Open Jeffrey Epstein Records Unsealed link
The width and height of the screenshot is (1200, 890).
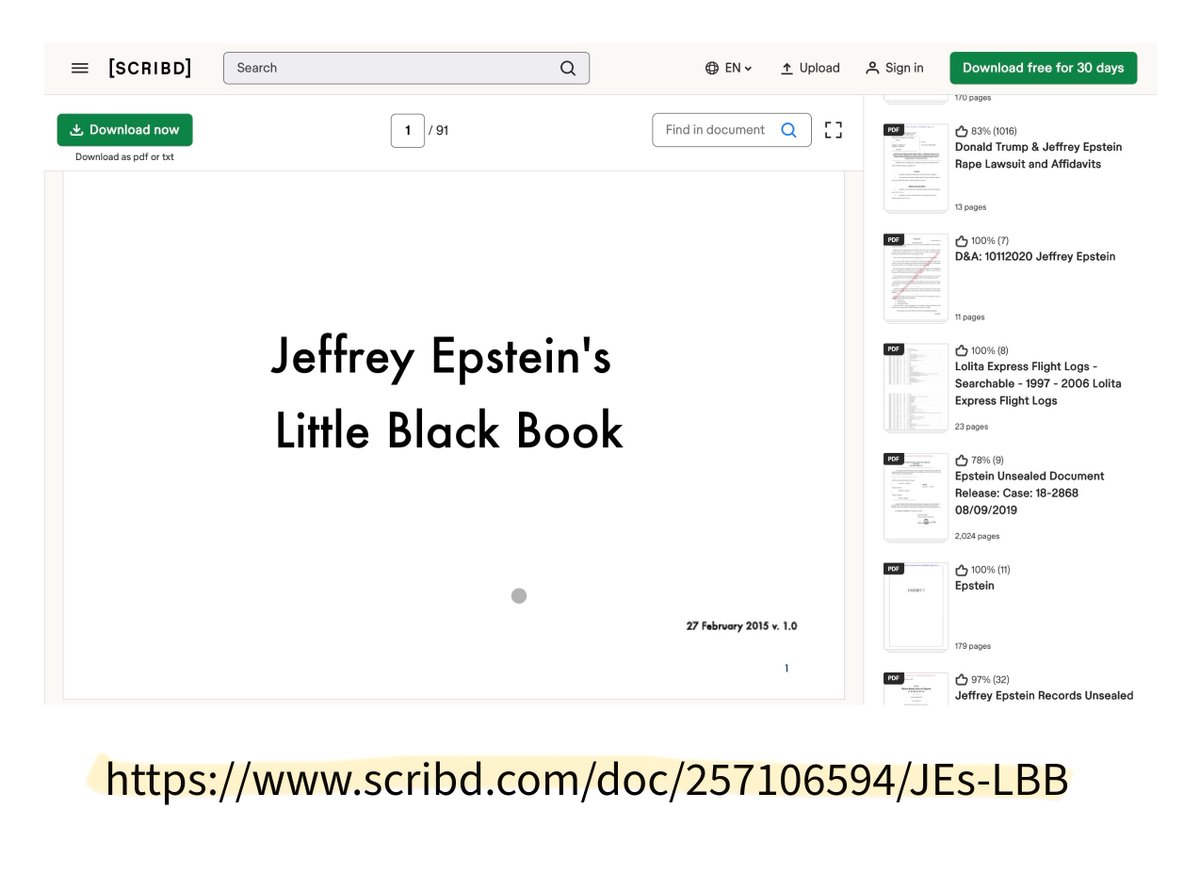1044,696
